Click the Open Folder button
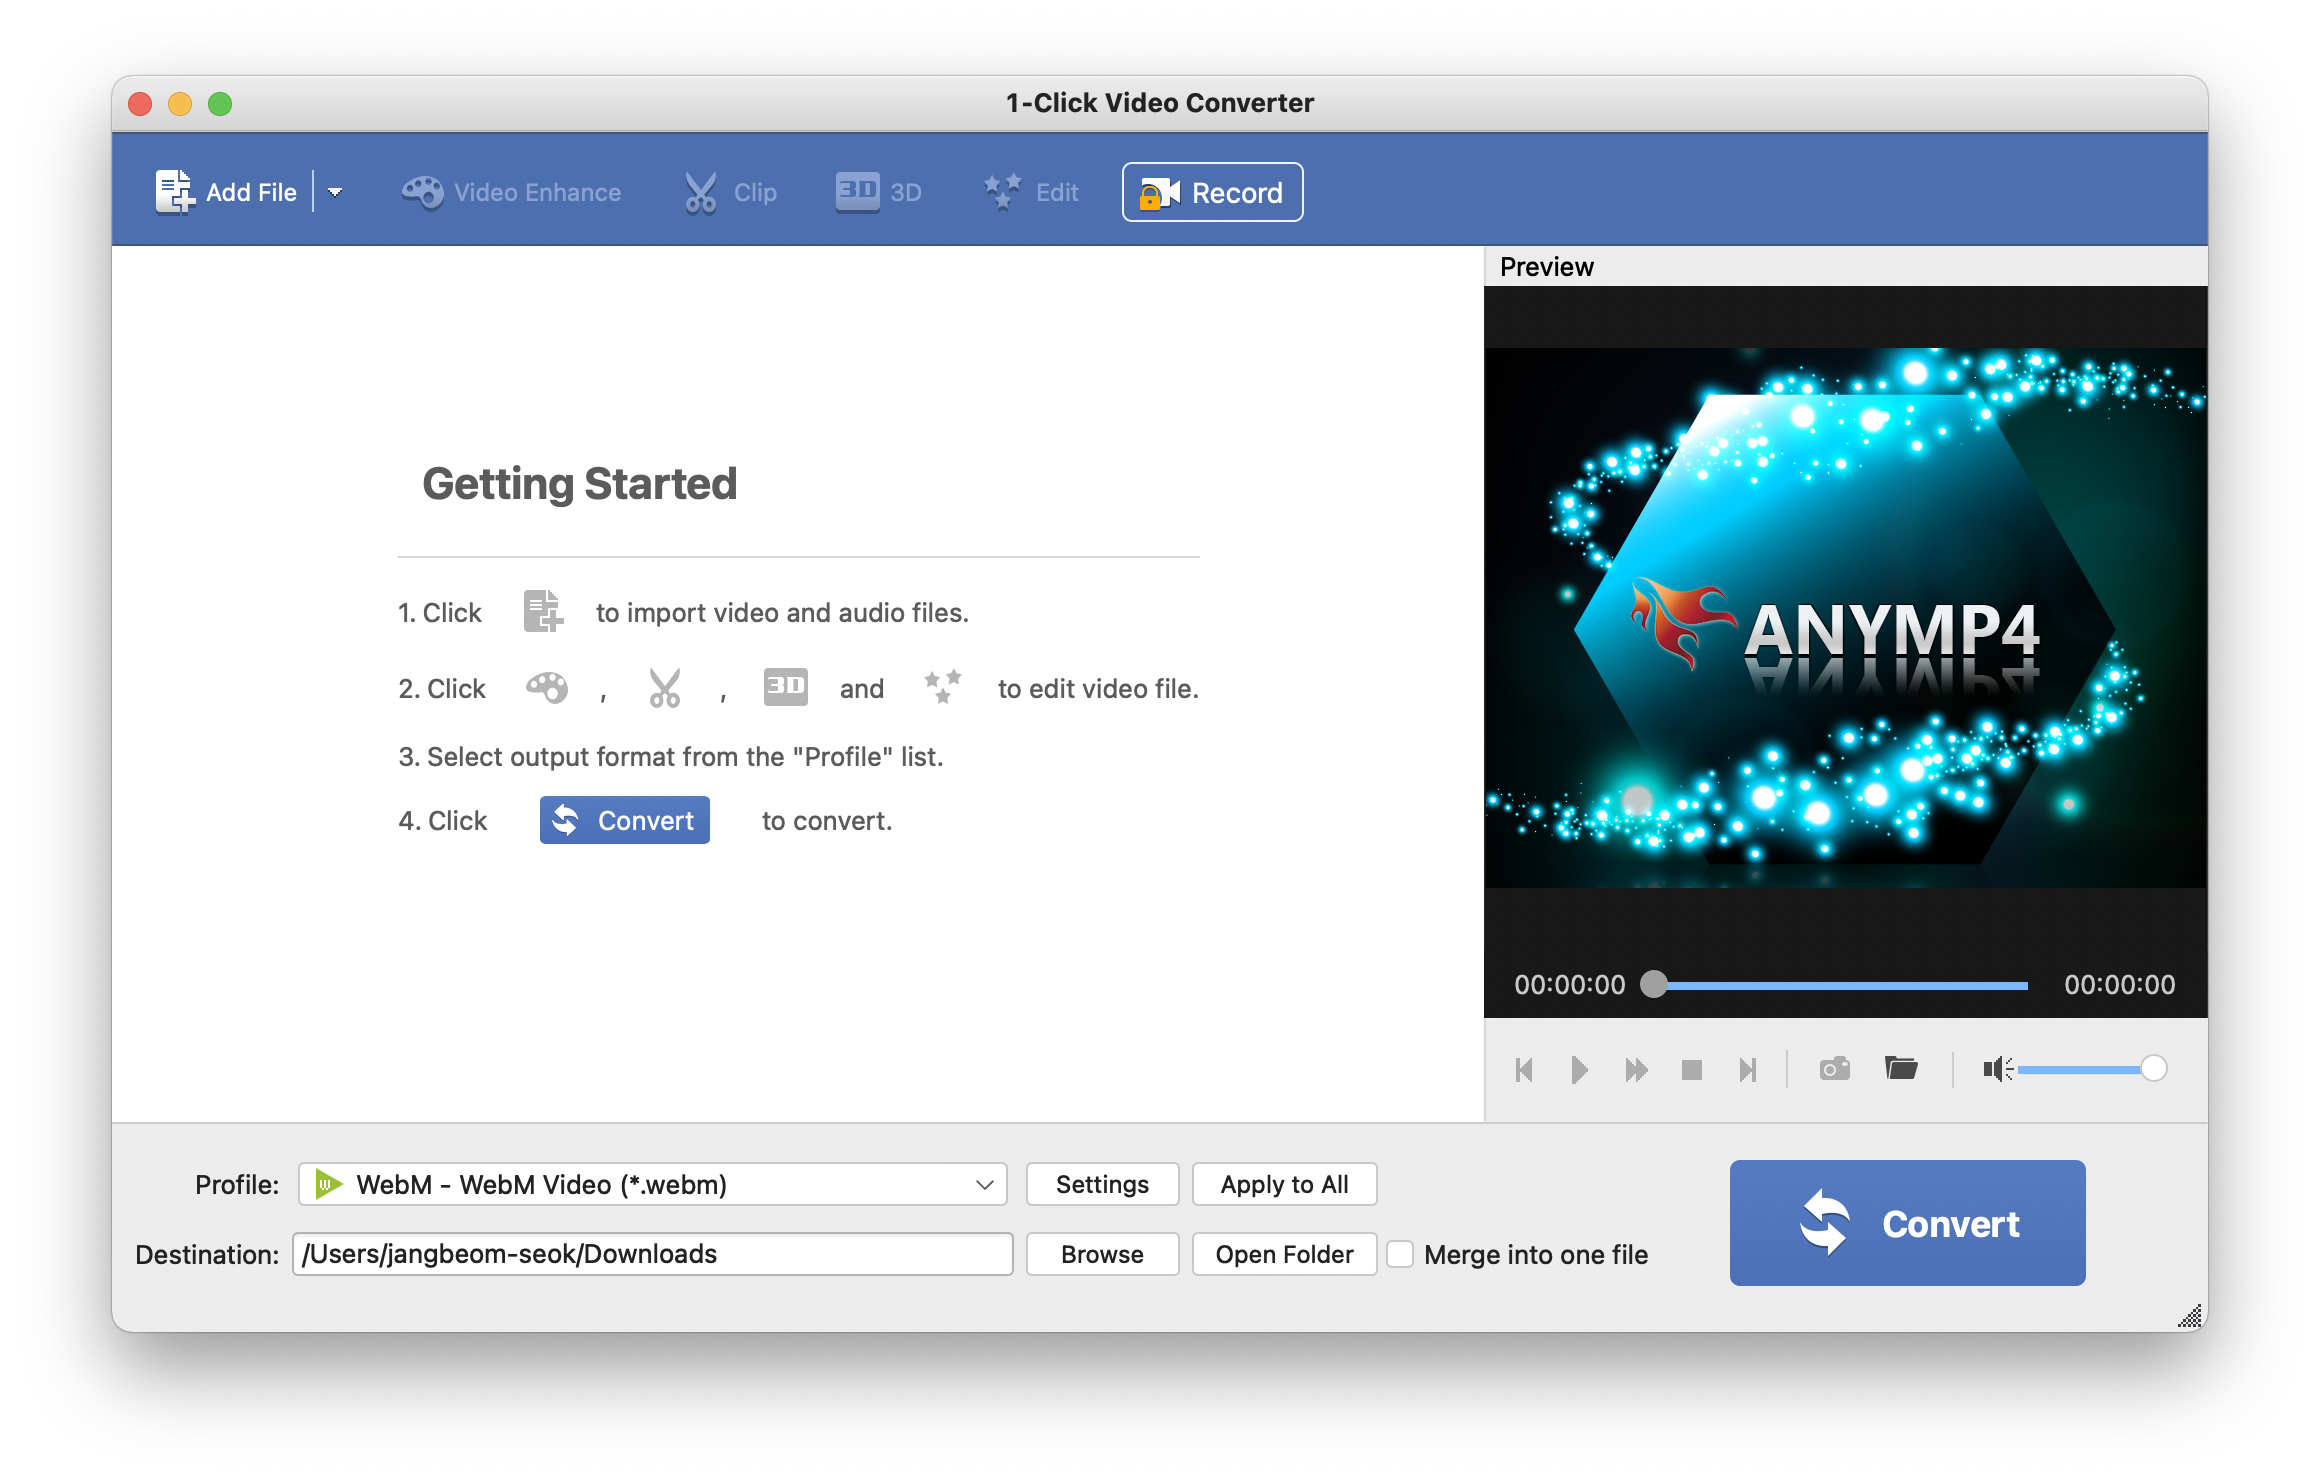This screenshot has width=2320, height=1480. (x=1284, y=1254)
